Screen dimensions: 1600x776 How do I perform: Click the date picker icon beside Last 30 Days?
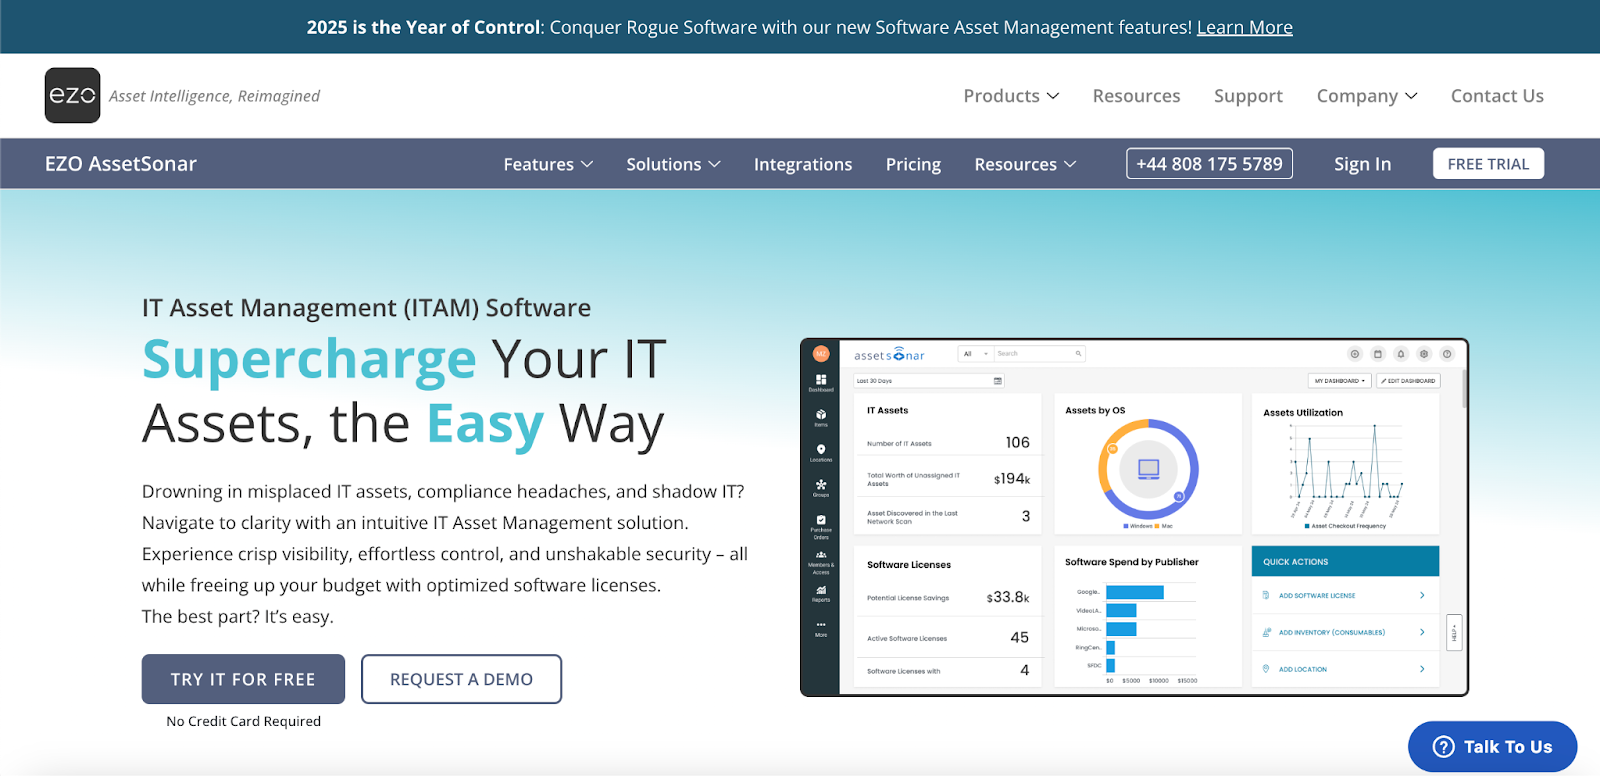(997, 381)
